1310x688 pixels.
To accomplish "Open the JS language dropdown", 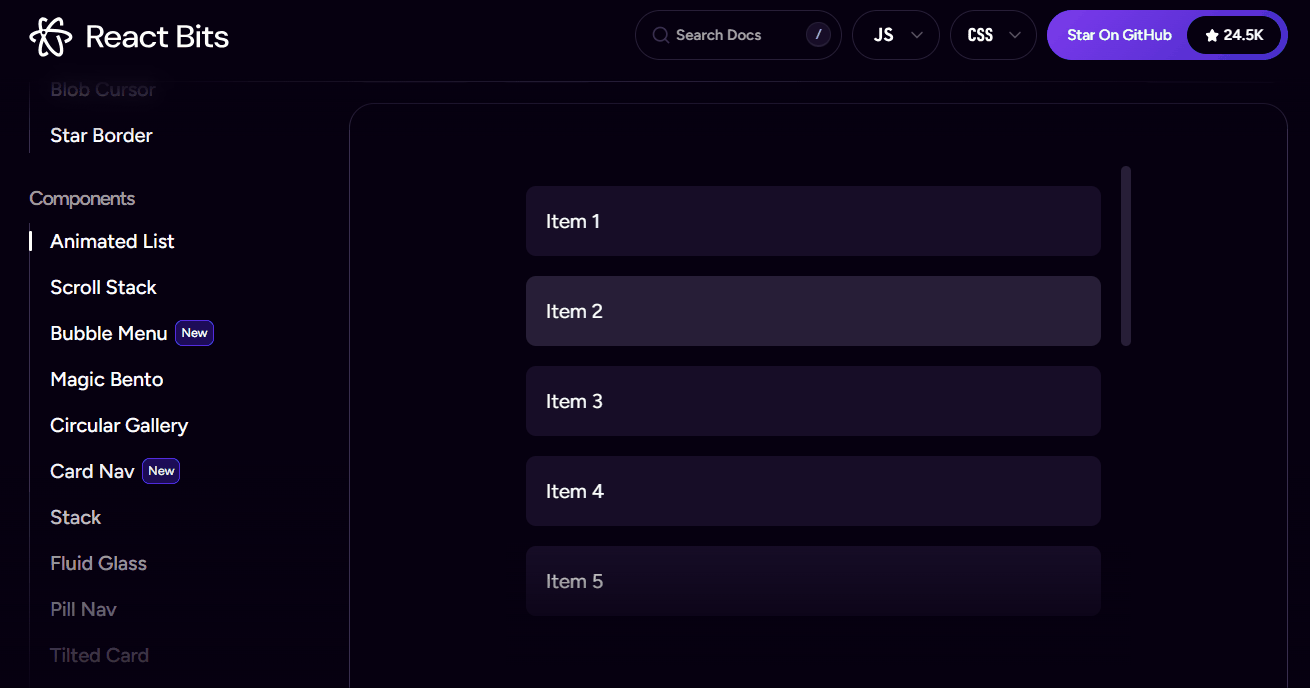I will point(895,35).
